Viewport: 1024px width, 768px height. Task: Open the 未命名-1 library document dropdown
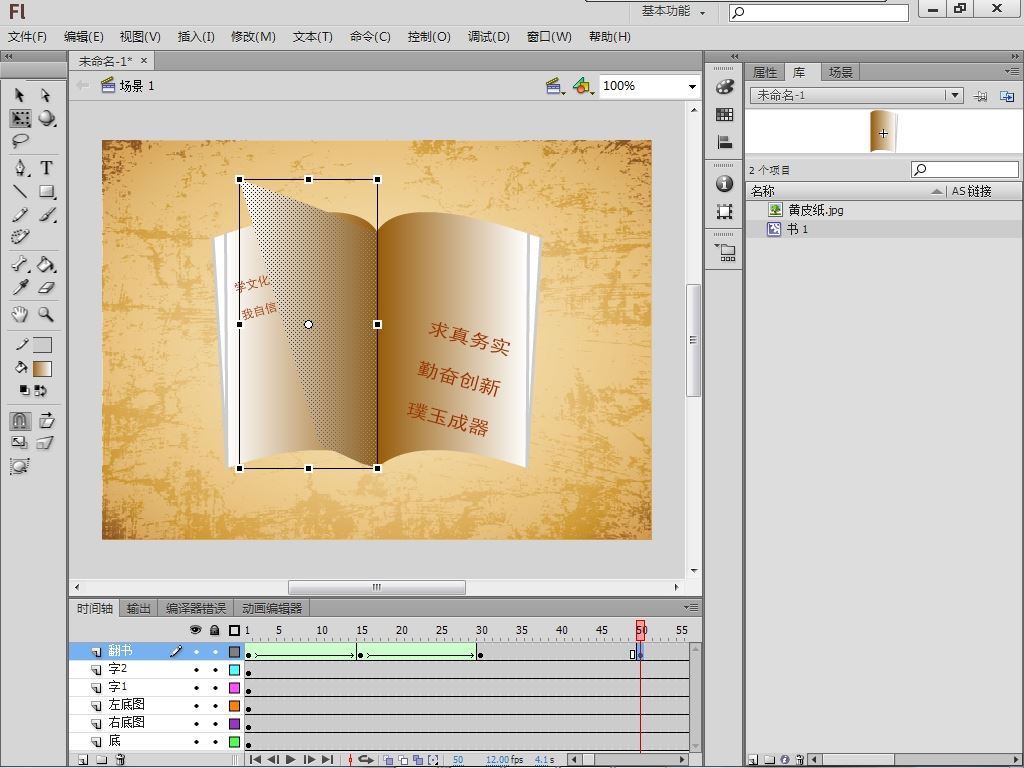tap(955, 95)
